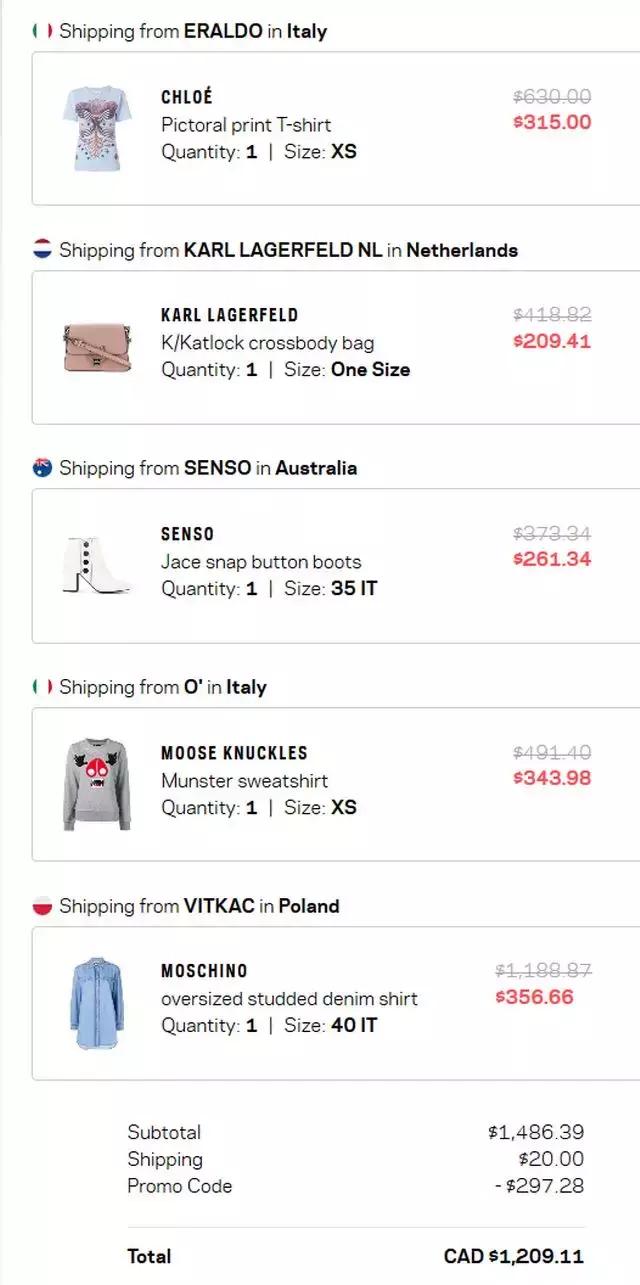Click the Italy flag icon beside ERALDO
Image resolution: width=640 pixels, height=1285 pixels.
coord(42,31)
